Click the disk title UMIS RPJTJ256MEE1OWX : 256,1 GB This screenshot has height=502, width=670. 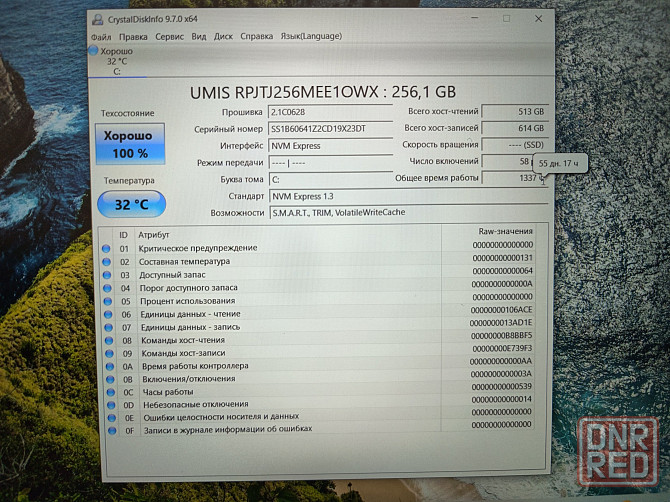click(323, 92)
